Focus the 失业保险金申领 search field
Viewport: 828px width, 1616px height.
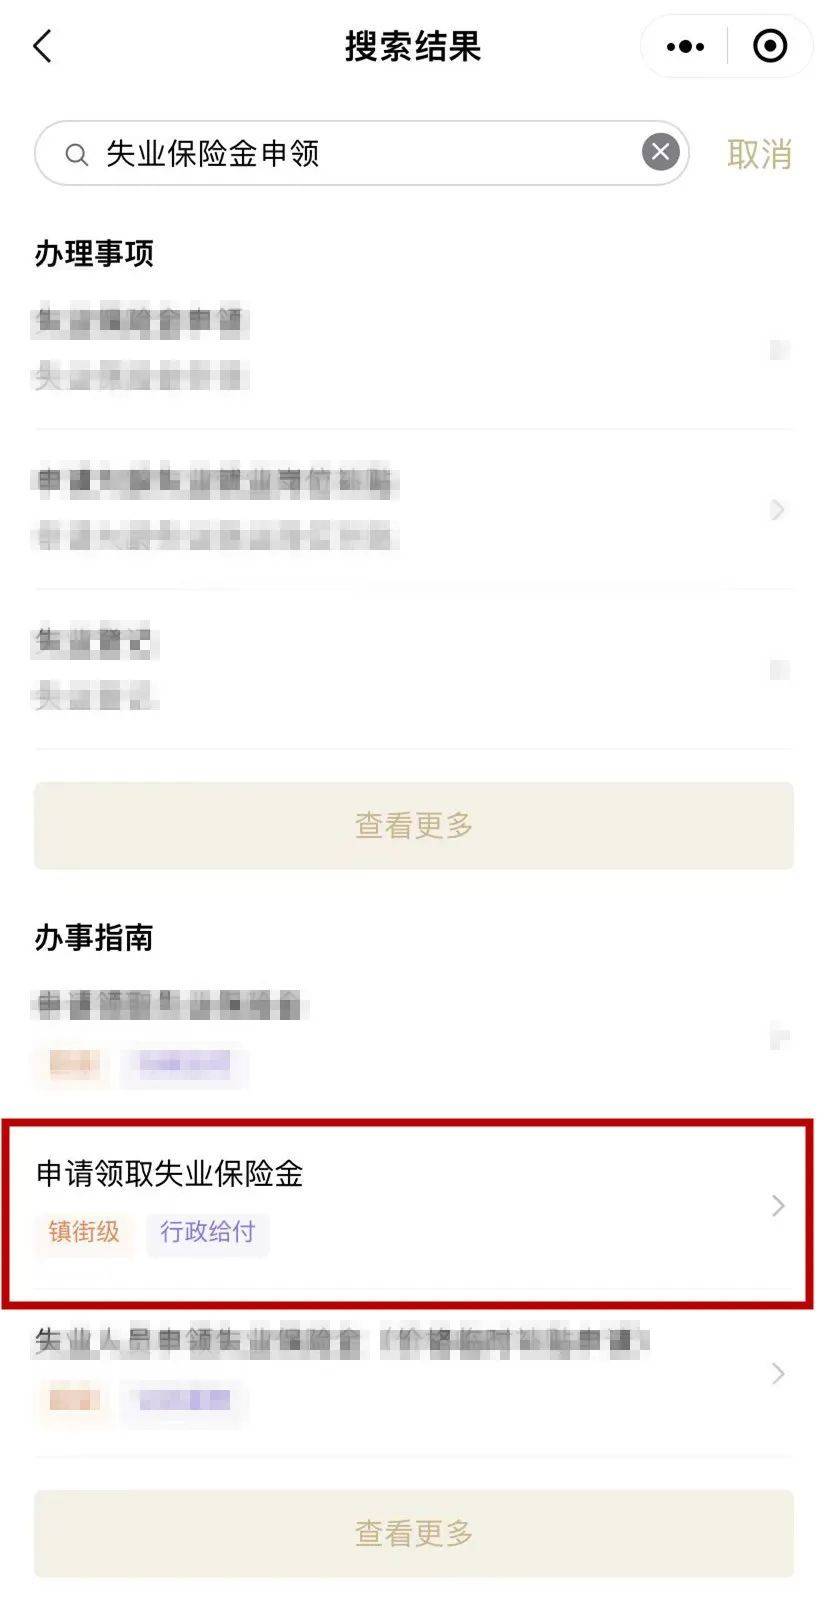pos(362,153)
